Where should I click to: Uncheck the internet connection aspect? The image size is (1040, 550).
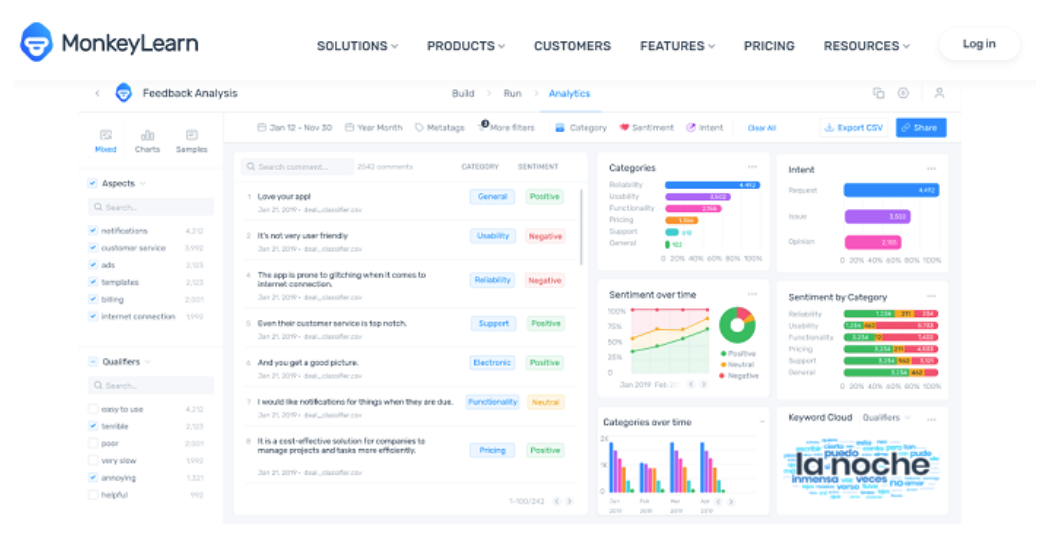(92, 316)
